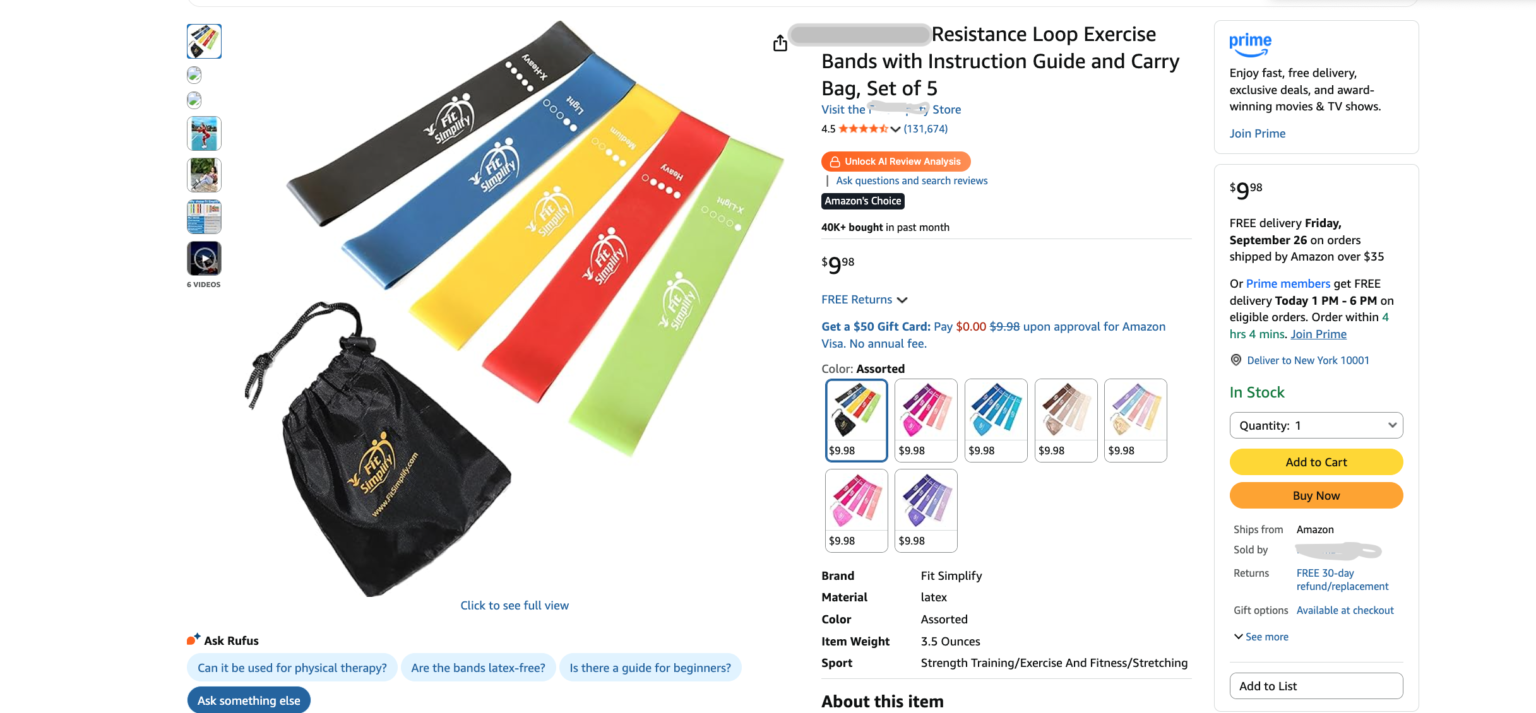
Task: Click the Join Prime link
Action: click(x=1257, y=133)
